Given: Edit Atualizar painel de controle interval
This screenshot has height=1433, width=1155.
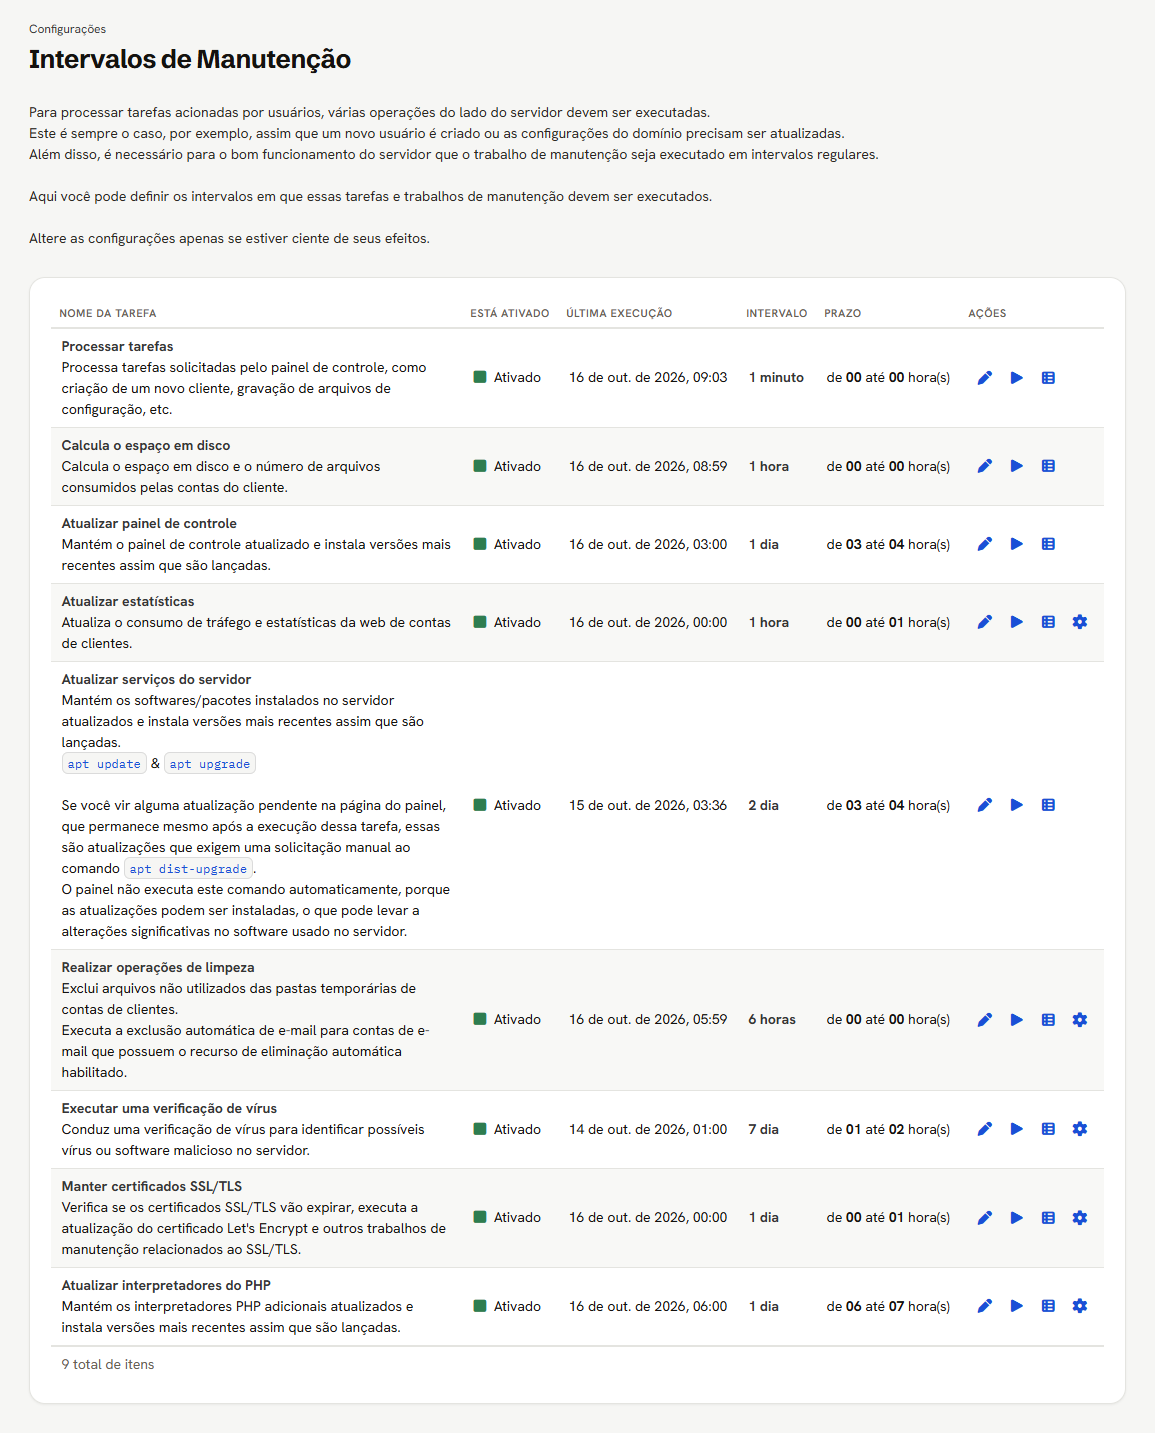Looking at the screenshot, I should point(985,544).
